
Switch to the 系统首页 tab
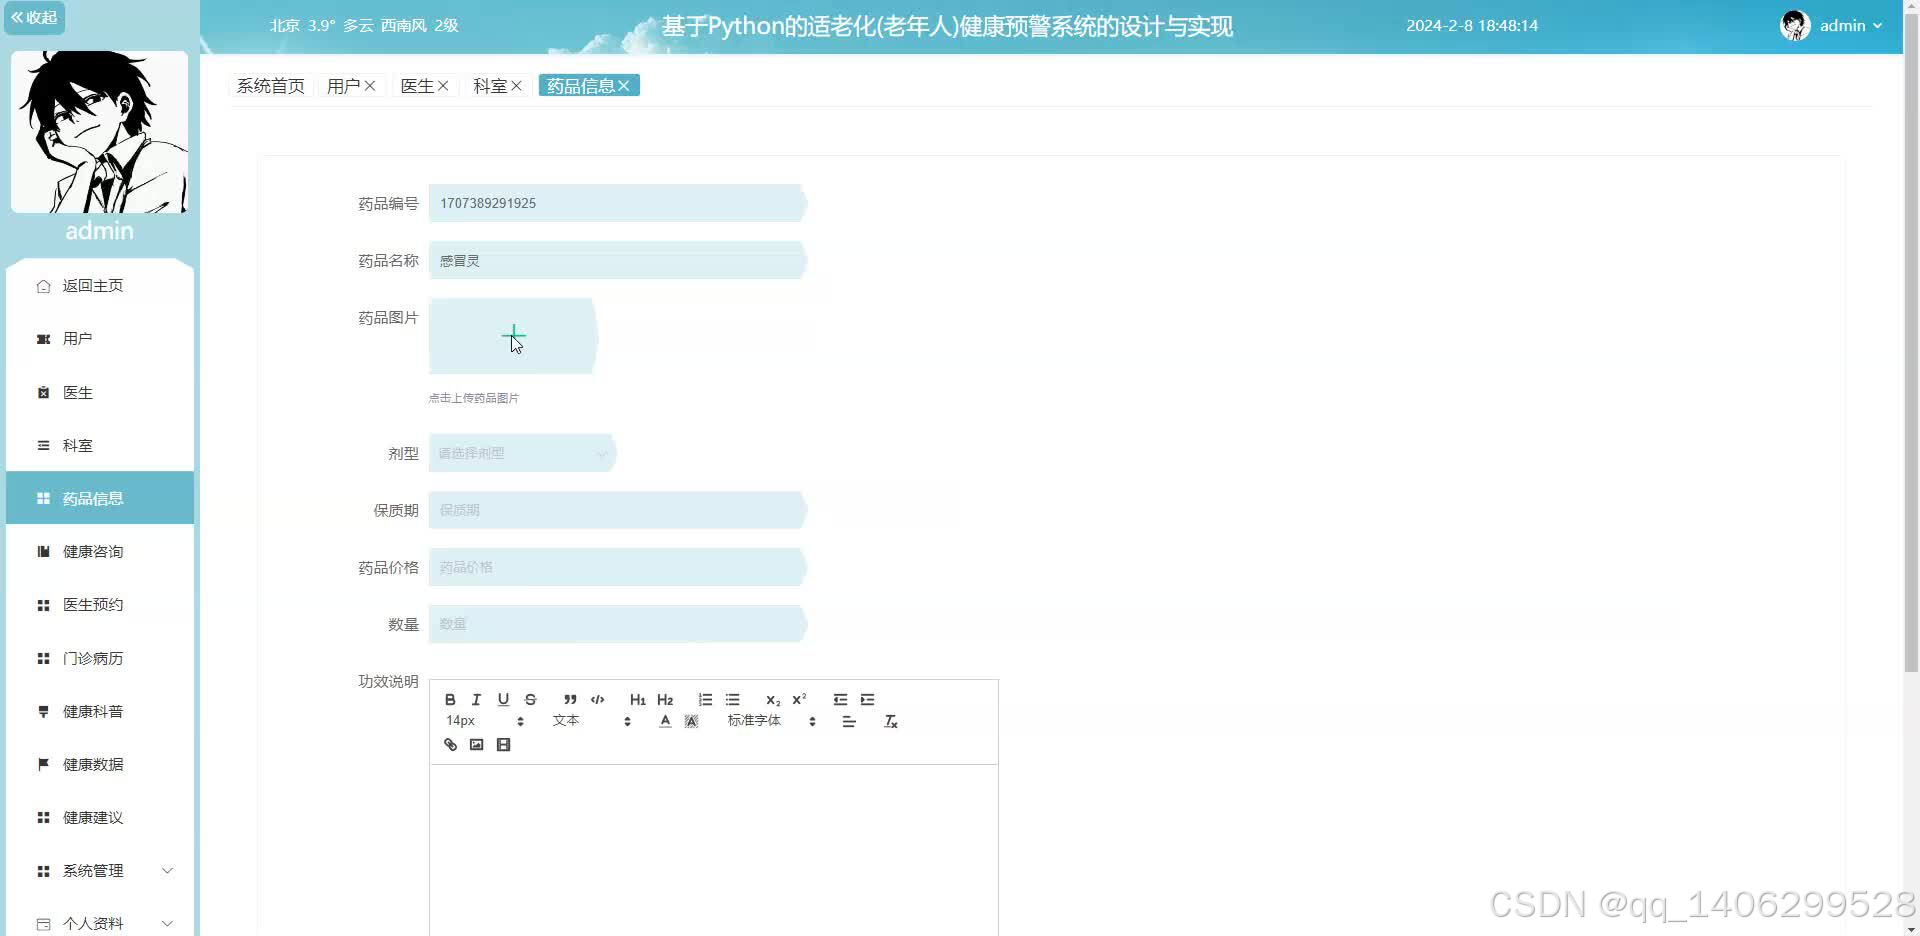(x=271, y=86)
